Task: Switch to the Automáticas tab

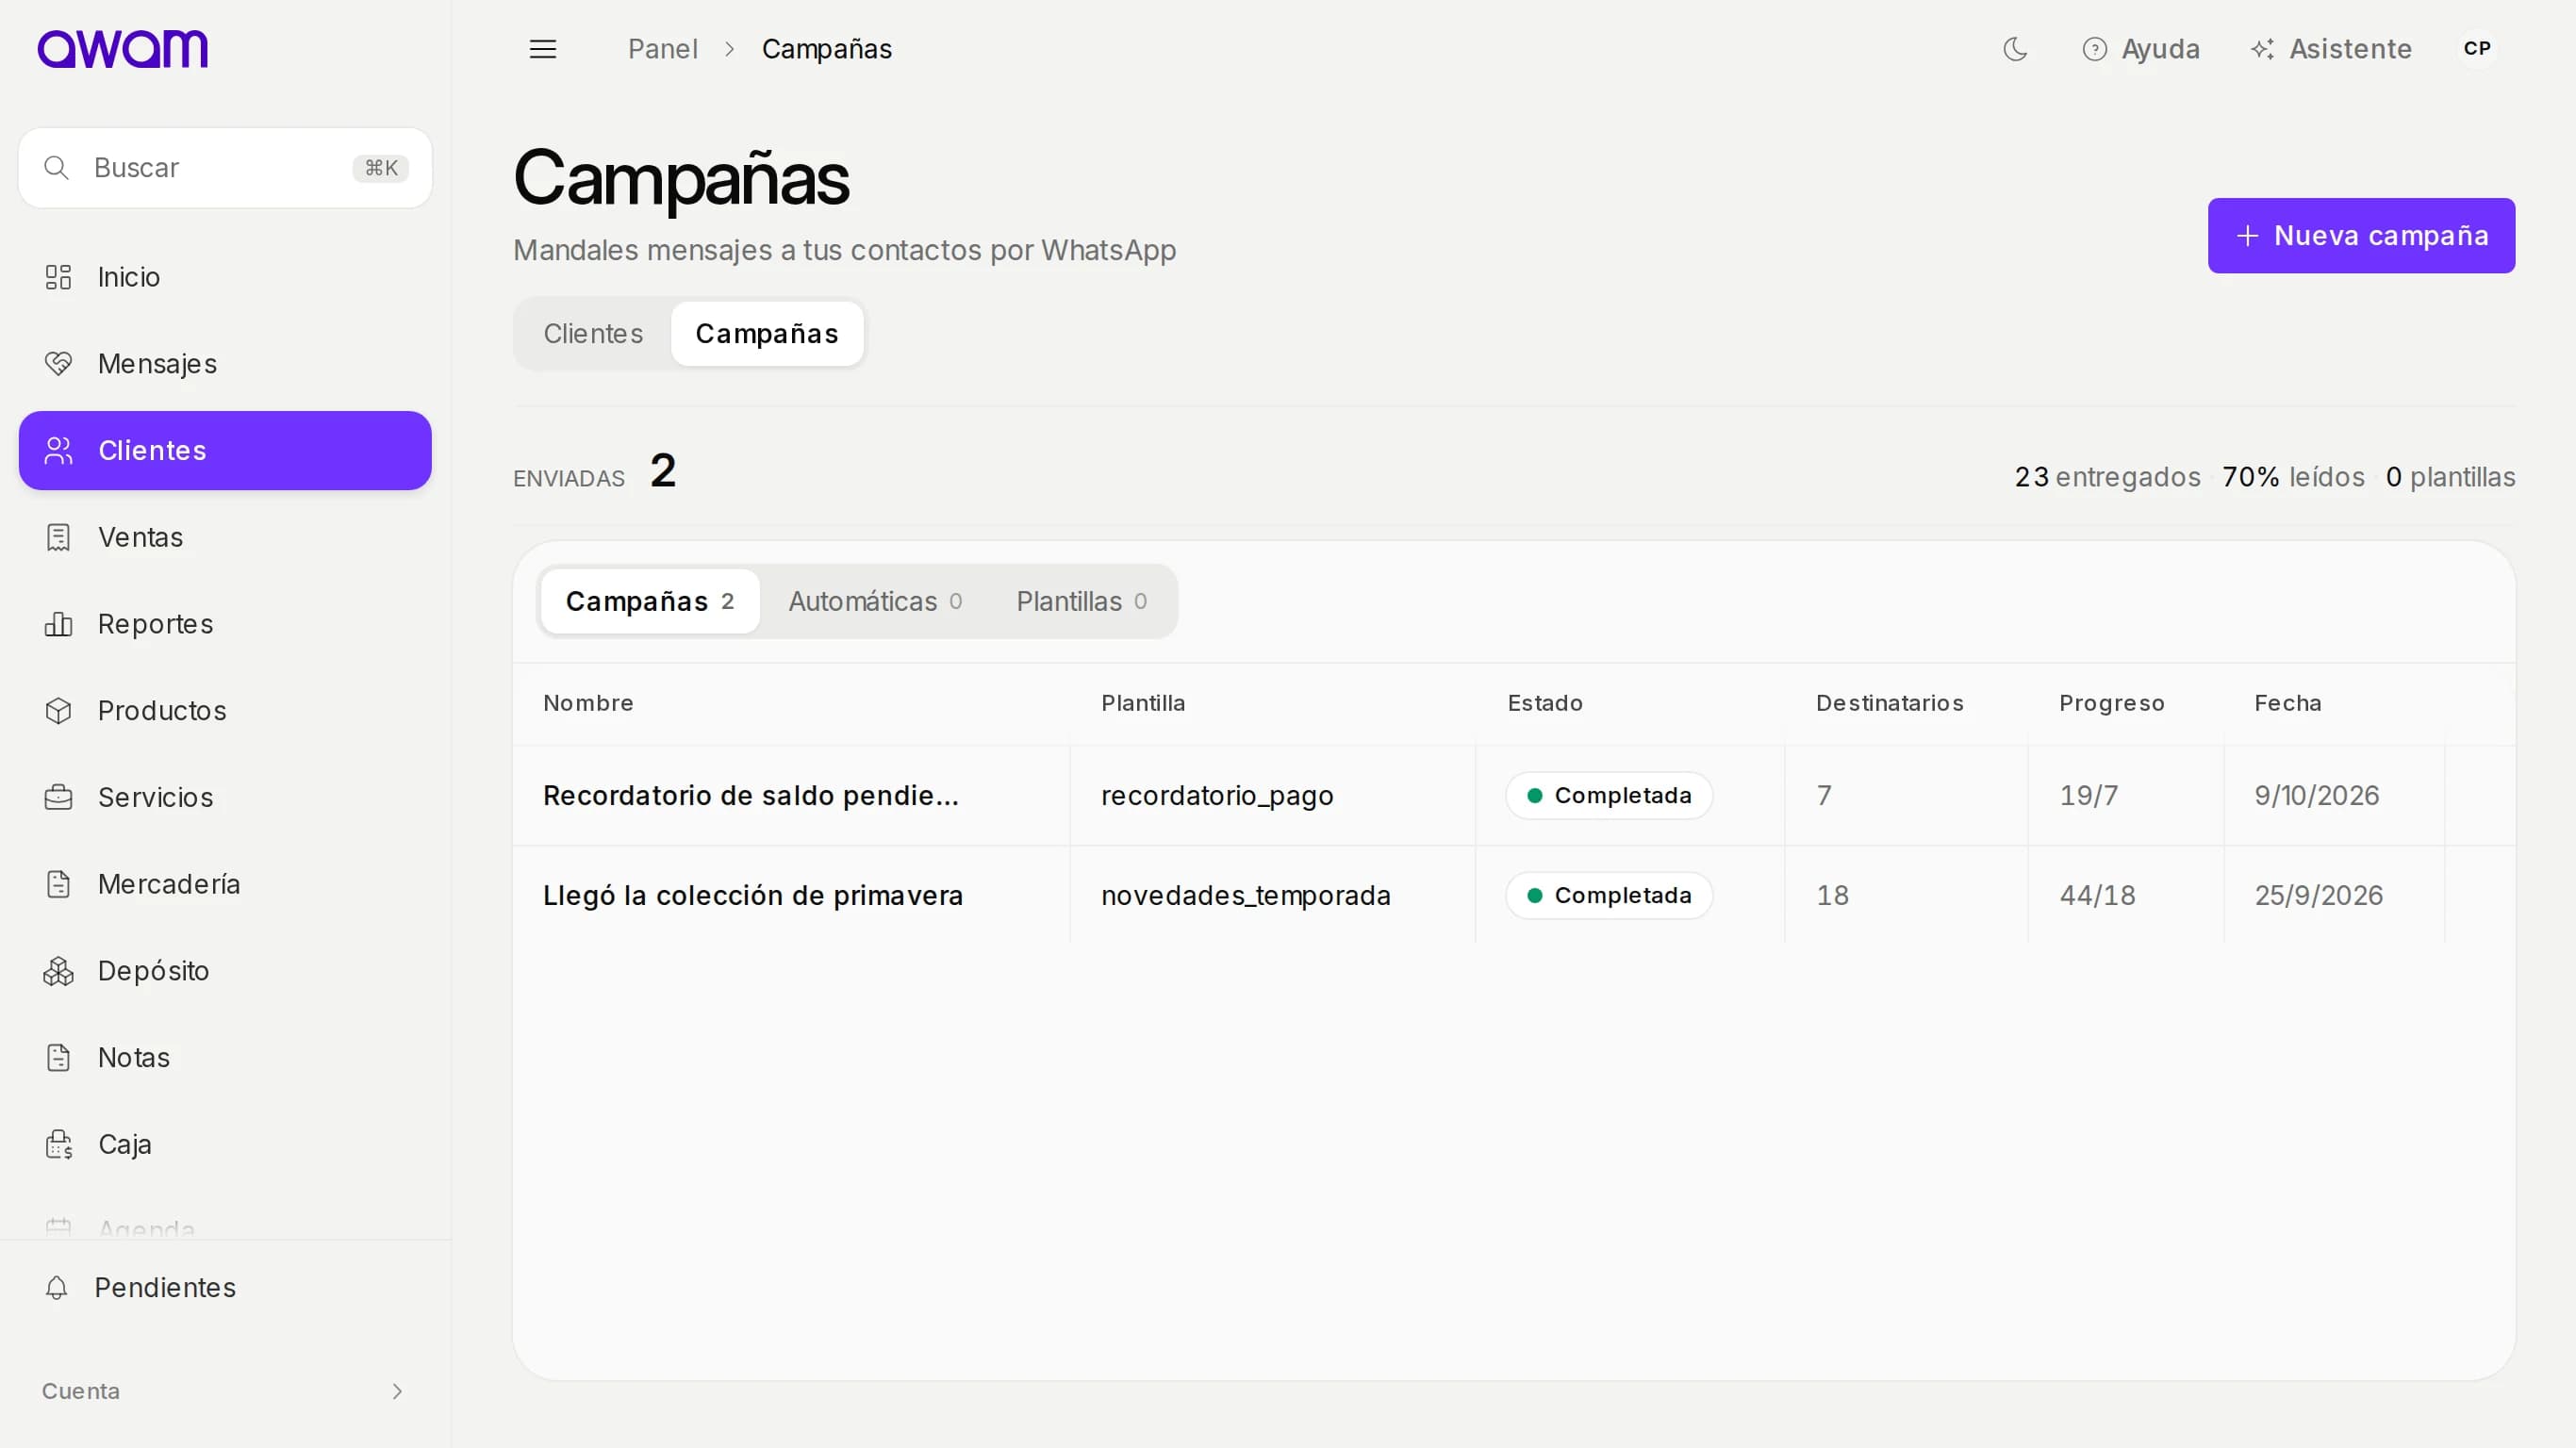Action: [x=875, y=601]
